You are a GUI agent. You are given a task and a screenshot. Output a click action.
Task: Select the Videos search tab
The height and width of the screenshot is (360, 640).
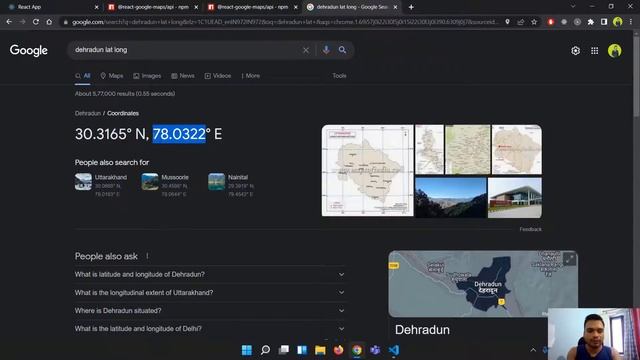tap(218, 76)
